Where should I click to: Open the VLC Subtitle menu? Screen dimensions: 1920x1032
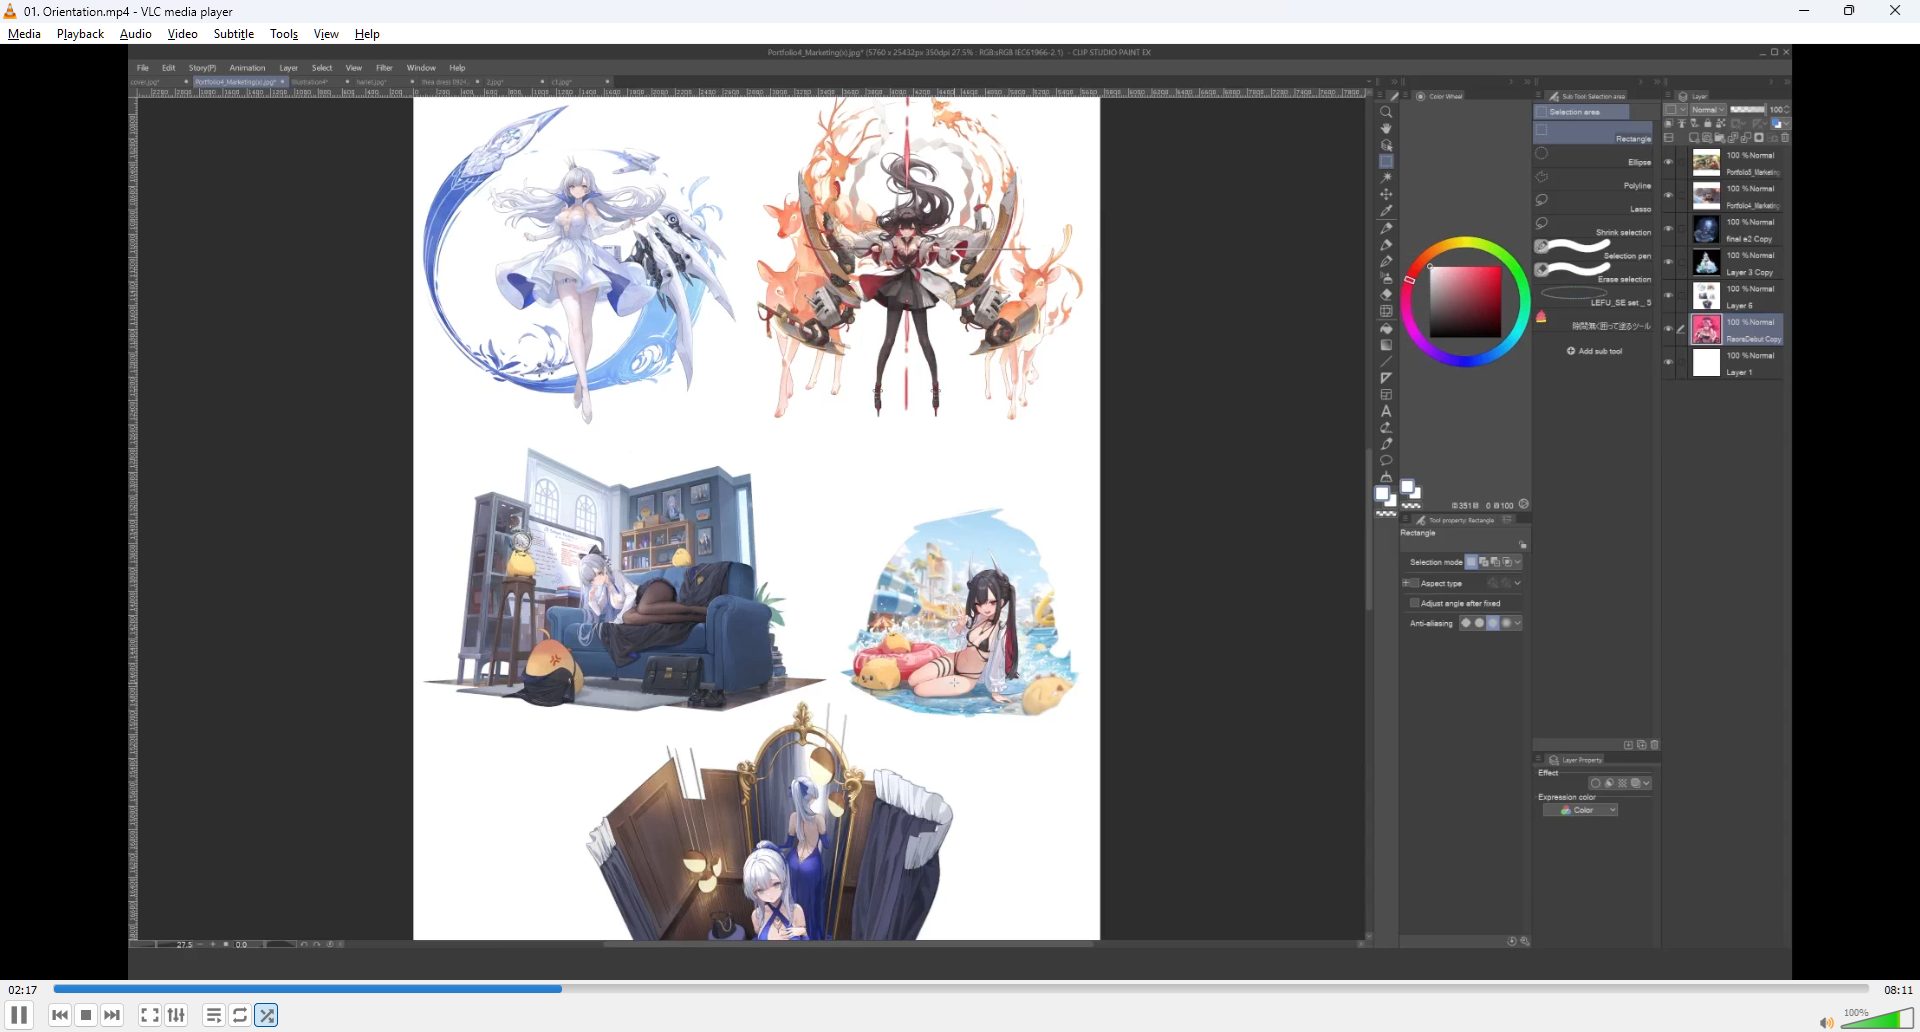(234, 34)
